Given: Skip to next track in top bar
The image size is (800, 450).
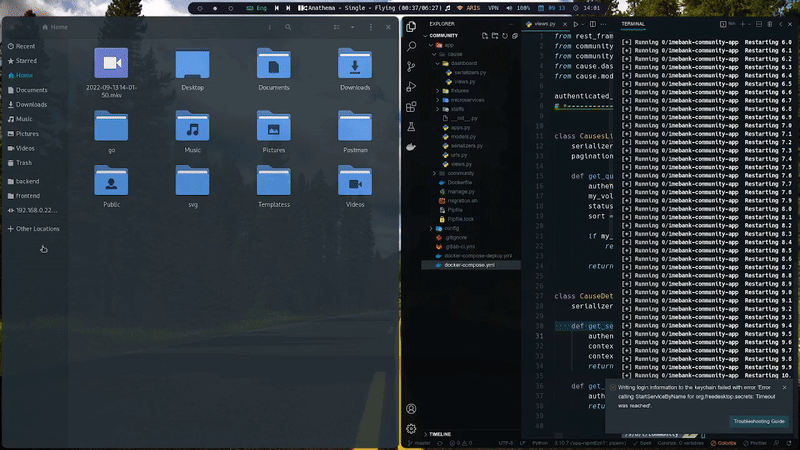Looking at the screenshot, I should coord(288,8).
